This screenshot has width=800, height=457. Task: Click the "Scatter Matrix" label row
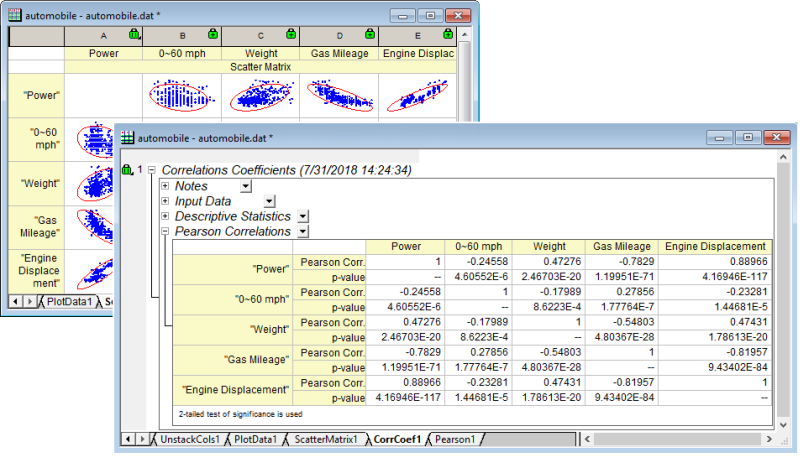[260, 67]
